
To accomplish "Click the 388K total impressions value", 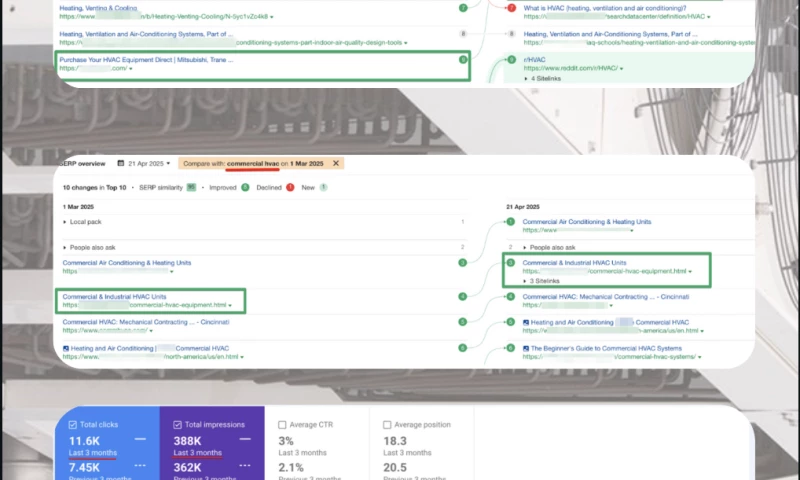I will (x=187, y=441).
